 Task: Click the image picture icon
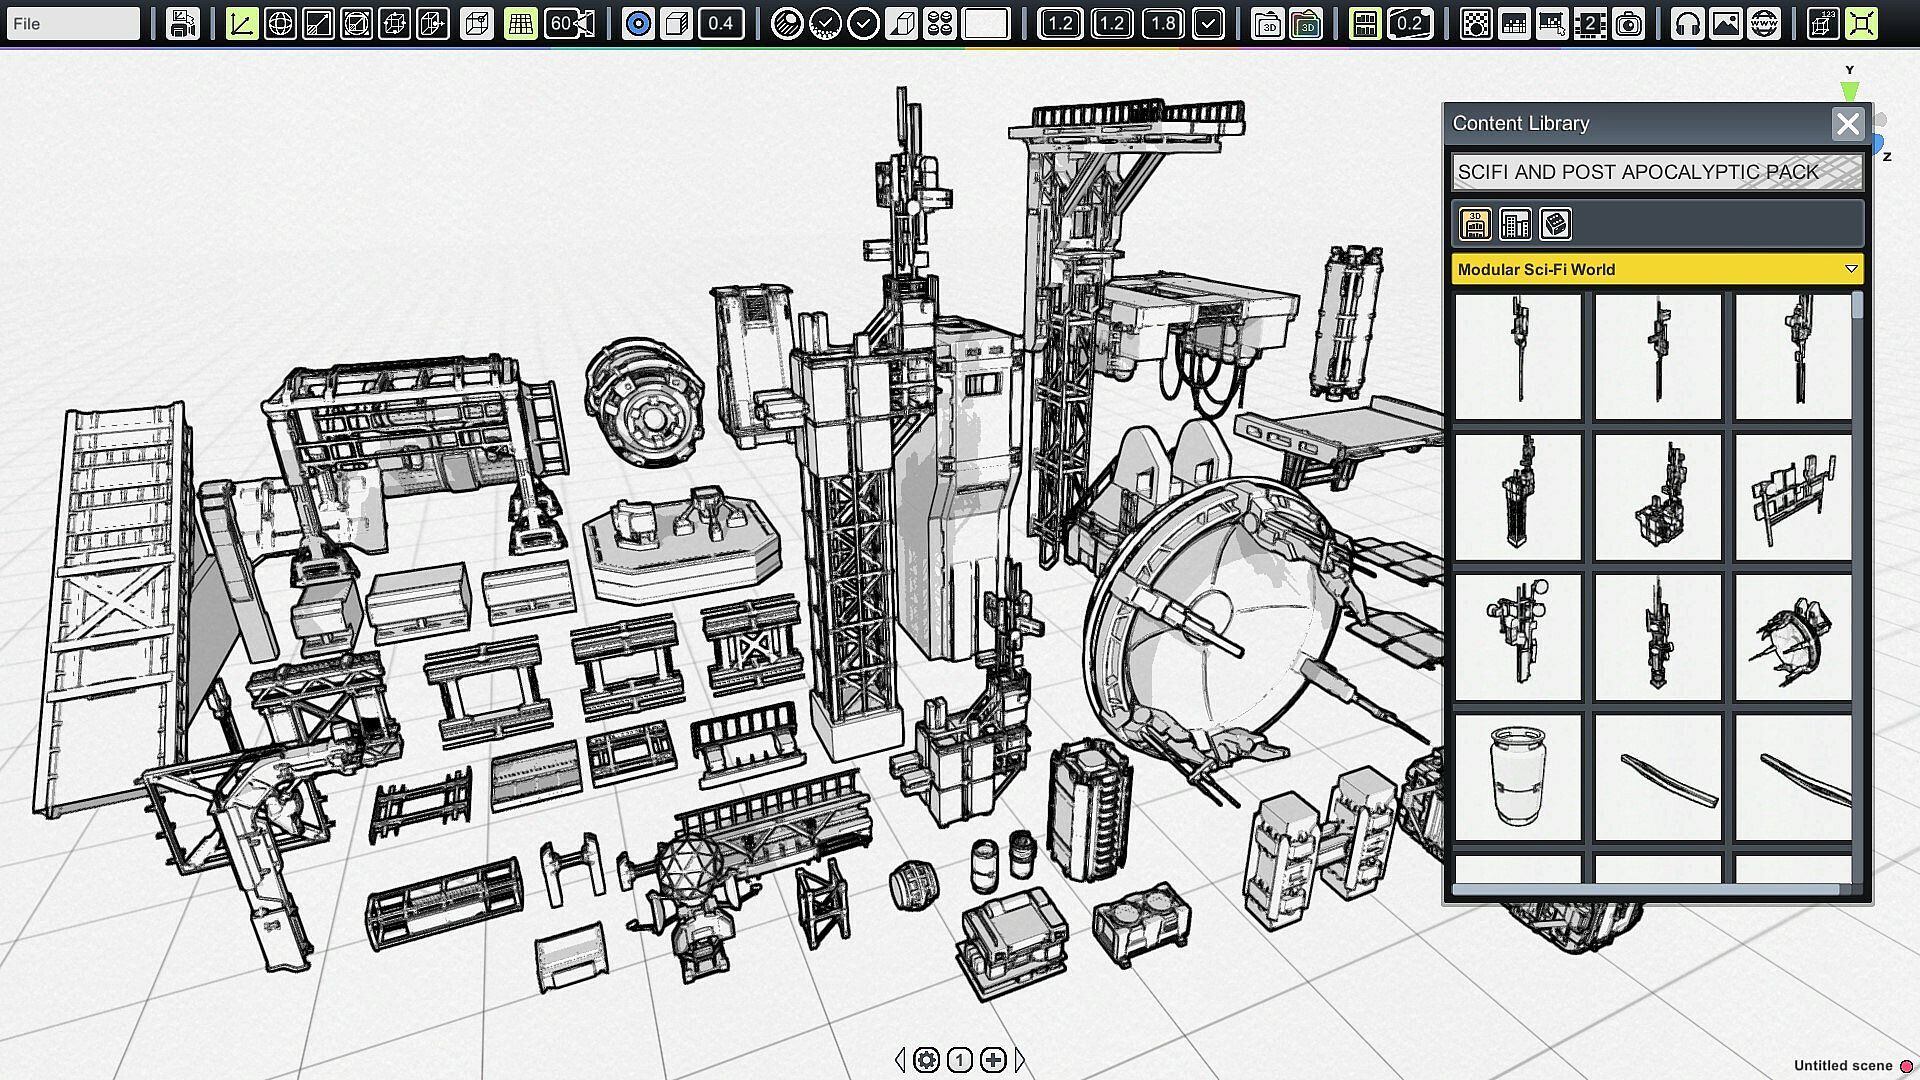pyautogui.click(x=1726, y=23)
